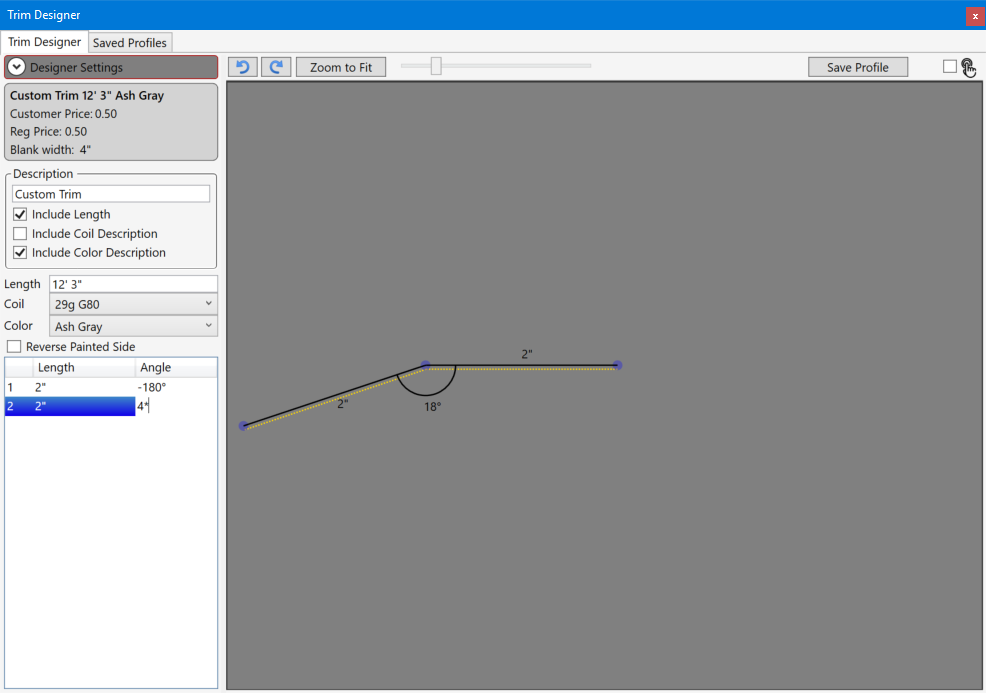
Task: Collapse the Designer Settings chevron icon
Action: point(17,67)
